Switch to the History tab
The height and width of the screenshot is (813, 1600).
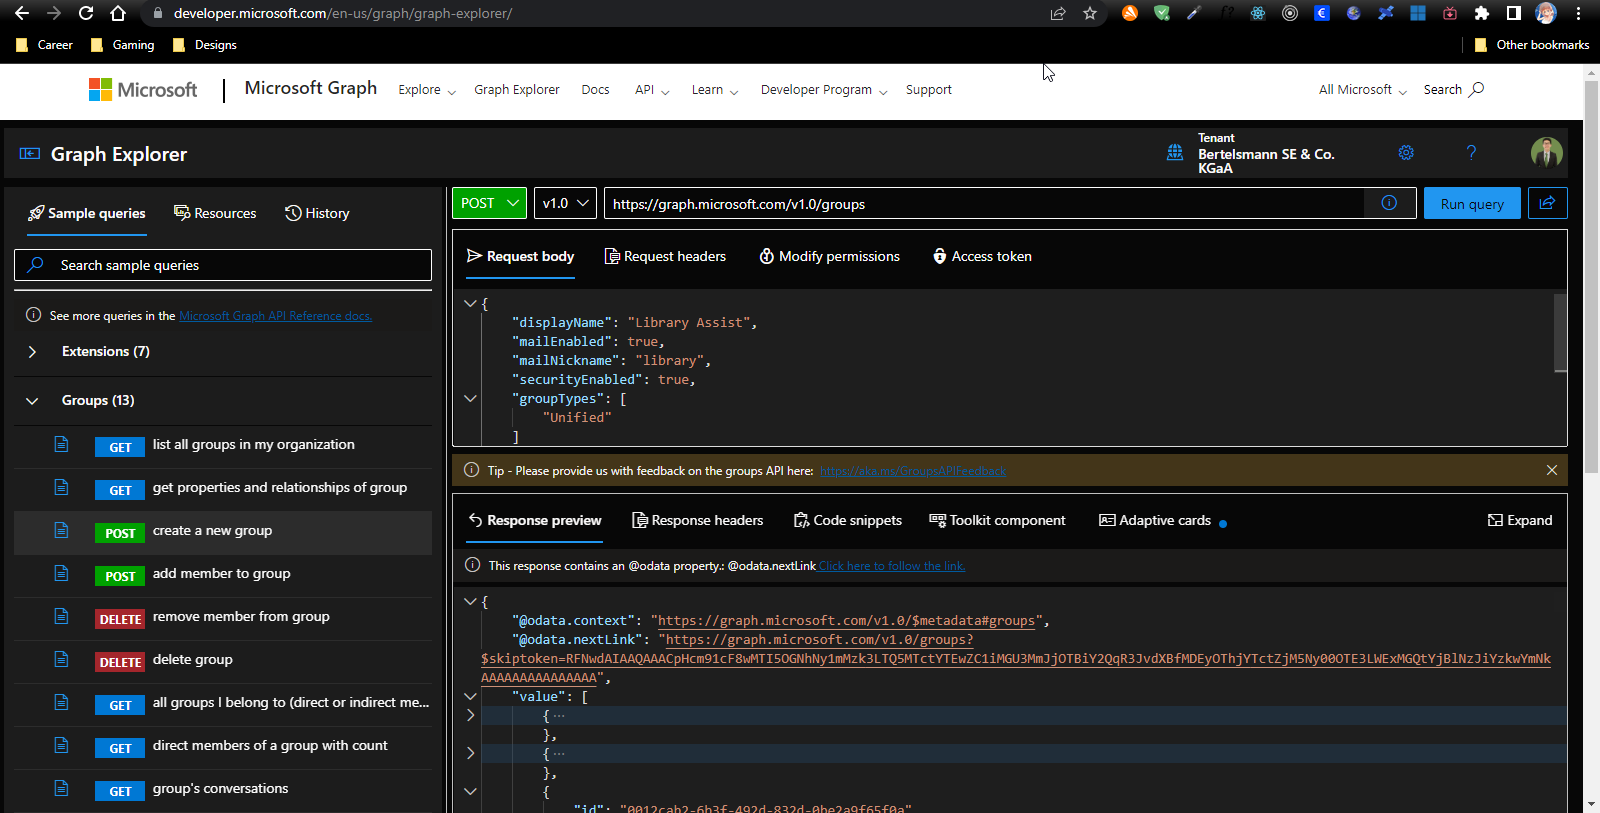coord(317,214)
